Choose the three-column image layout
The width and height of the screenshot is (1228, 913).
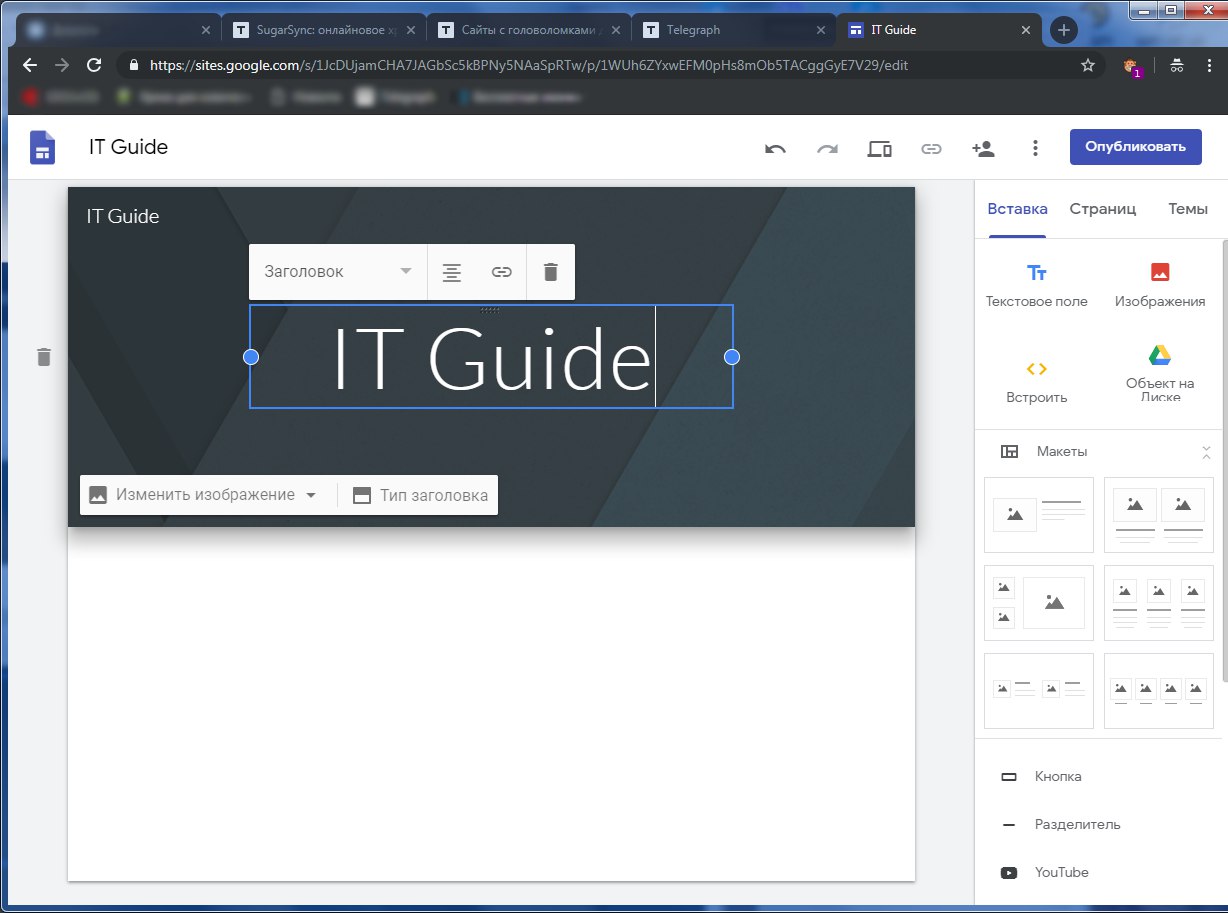click(x=1158, y=603)
